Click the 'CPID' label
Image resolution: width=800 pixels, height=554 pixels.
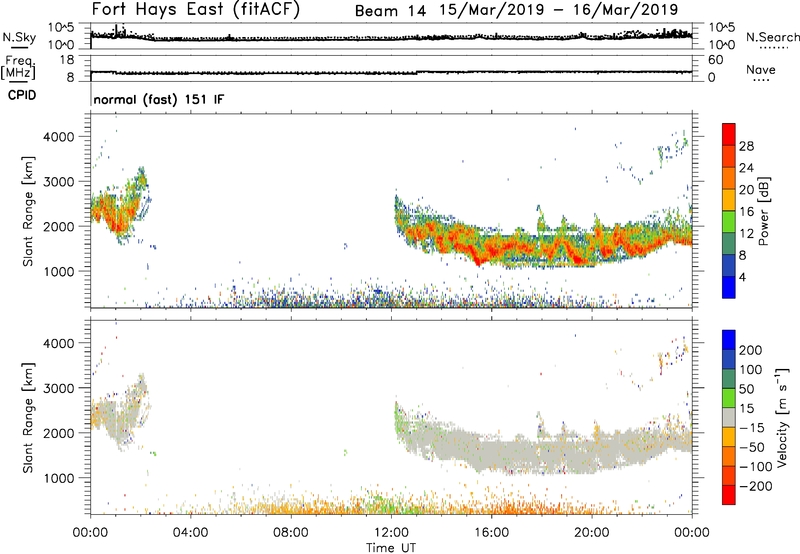click(22, 95)
